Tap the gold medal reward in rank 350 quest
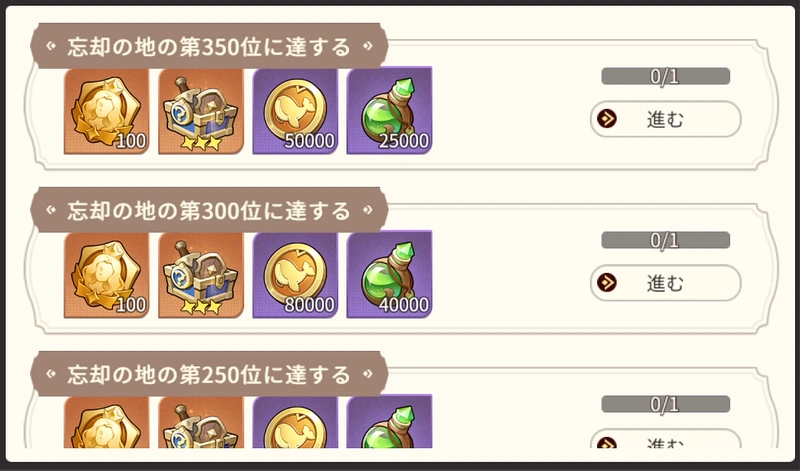This screenshot has height=471, width=800. (x=107, y=111)
